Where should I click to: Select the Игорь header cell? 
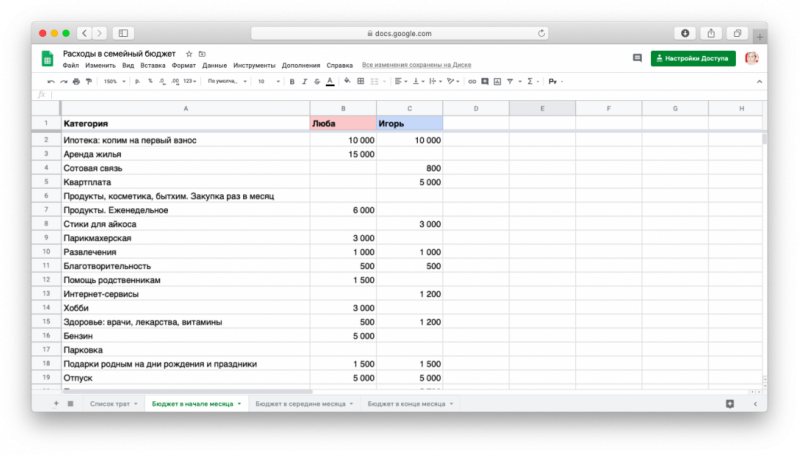(409, 123)
